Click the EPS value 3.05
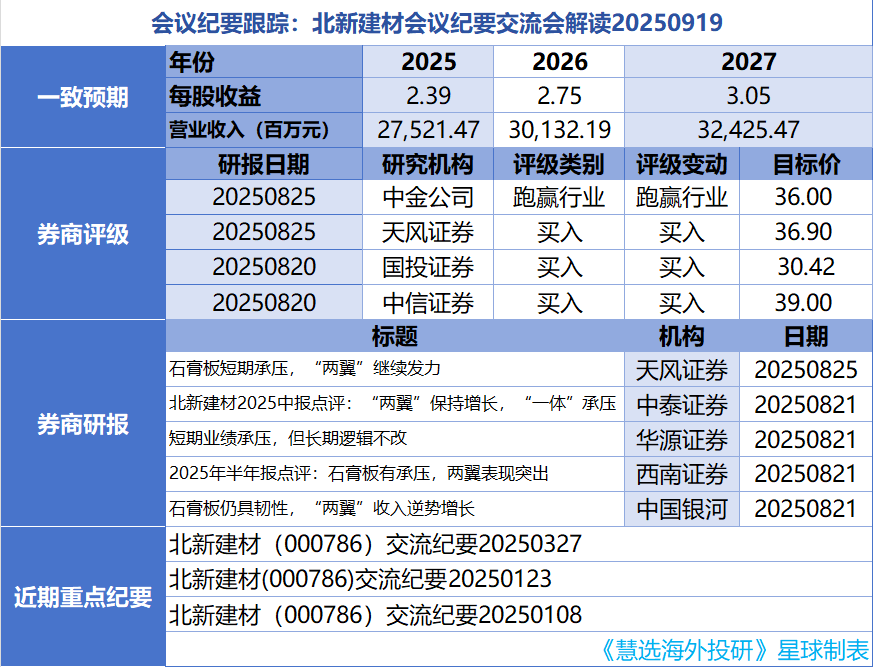 [x=749, y=96]
